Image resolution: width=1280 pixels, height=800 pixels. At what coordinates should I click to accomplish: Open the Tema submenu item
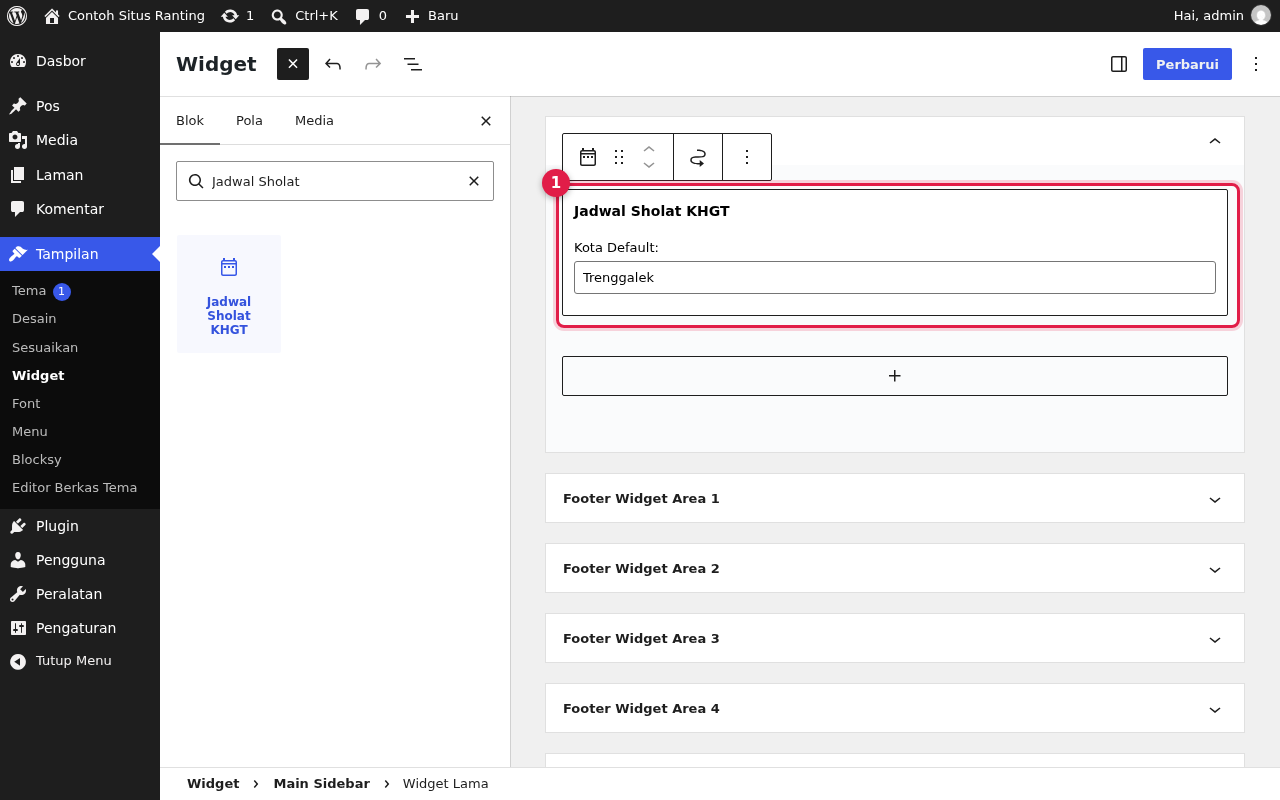click(x=29, y=291)
